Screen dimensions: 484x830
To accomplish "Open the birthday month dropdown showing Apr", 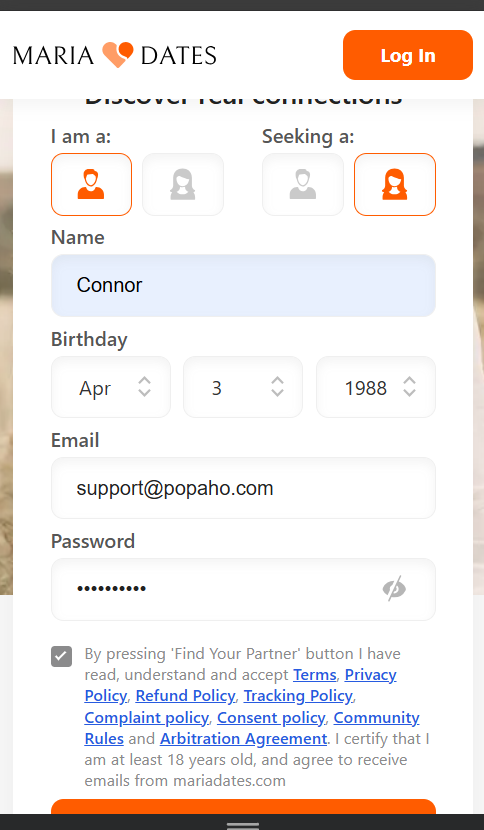I will pyautogui.click(x=111, y=387).
